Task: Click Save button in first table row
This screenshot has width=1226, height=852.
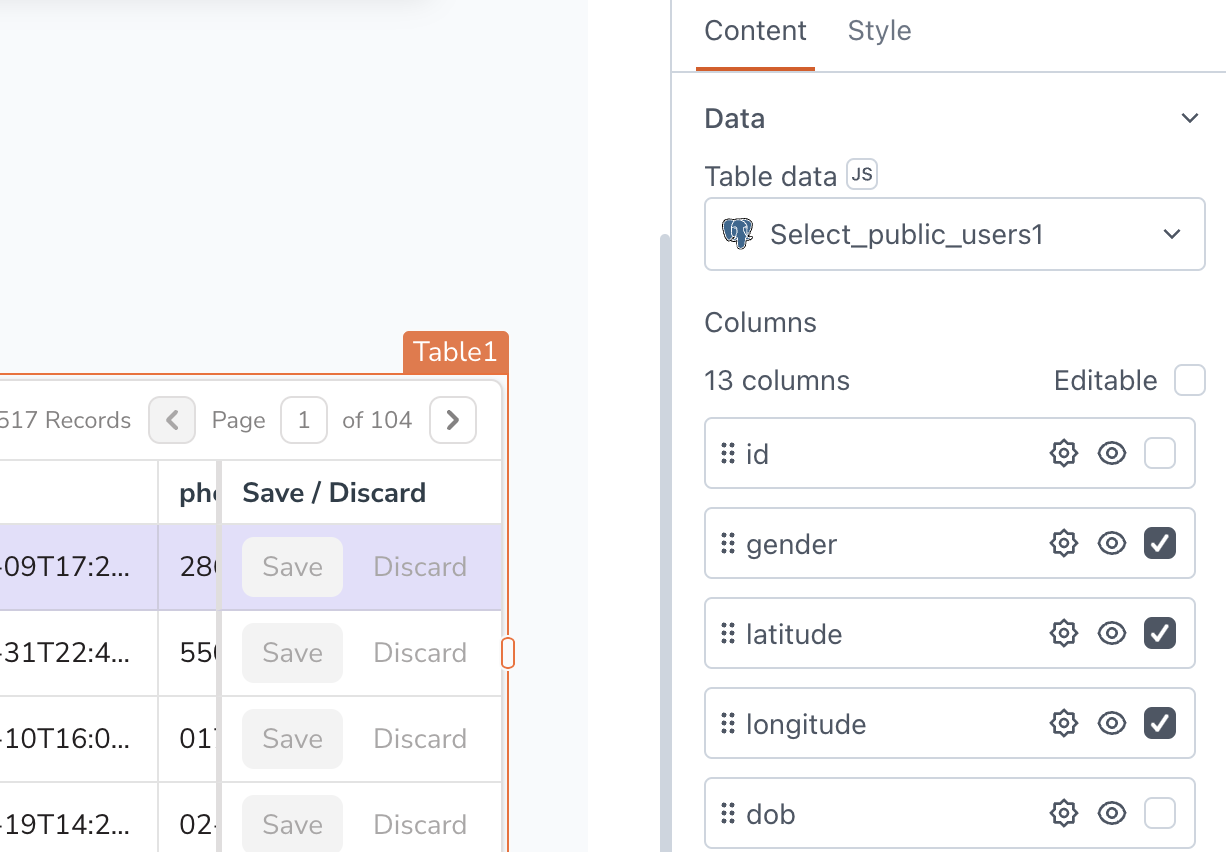Action: coord(292,567)
